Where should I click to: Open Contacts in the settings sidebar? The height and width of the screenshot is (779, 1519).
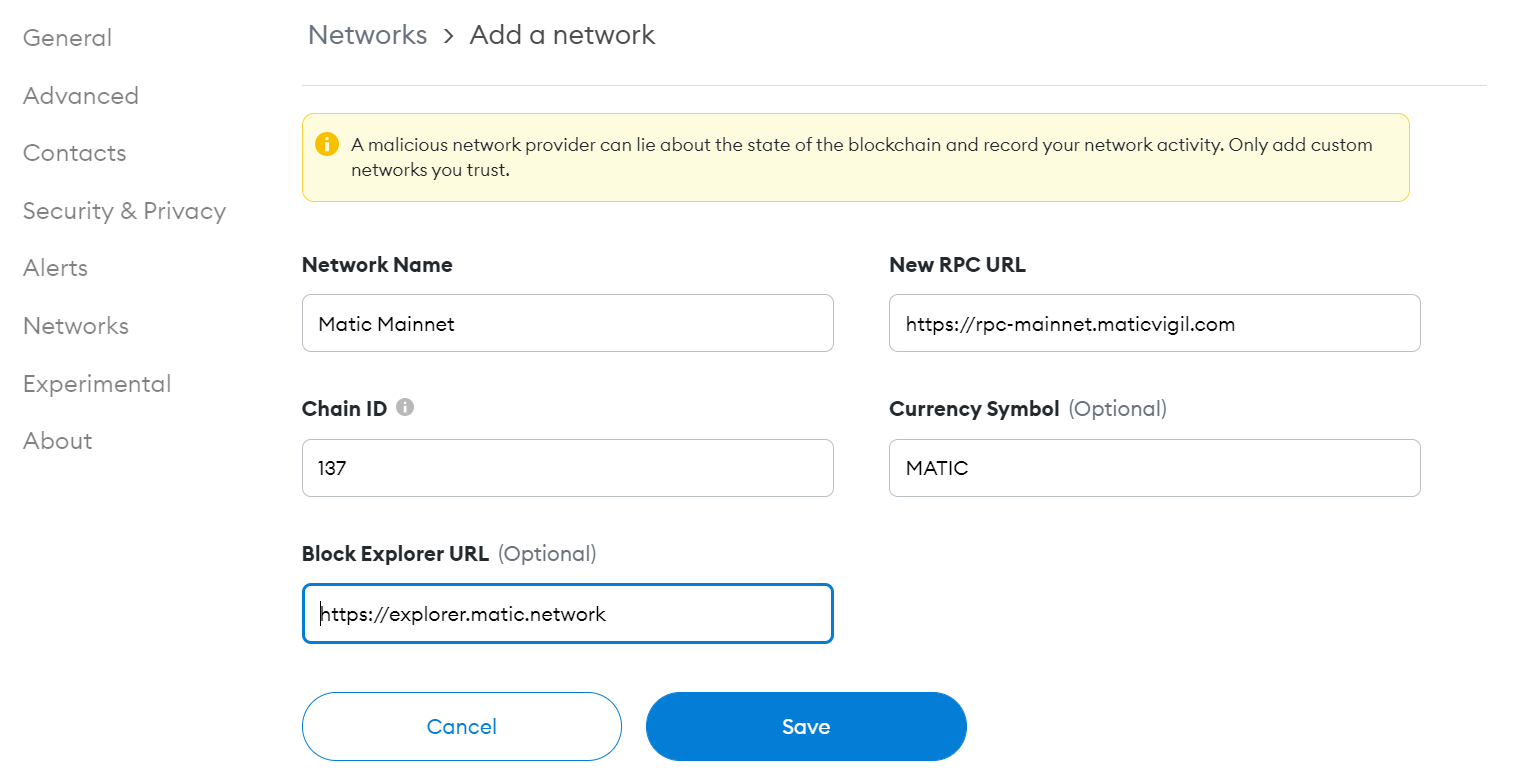74,153
